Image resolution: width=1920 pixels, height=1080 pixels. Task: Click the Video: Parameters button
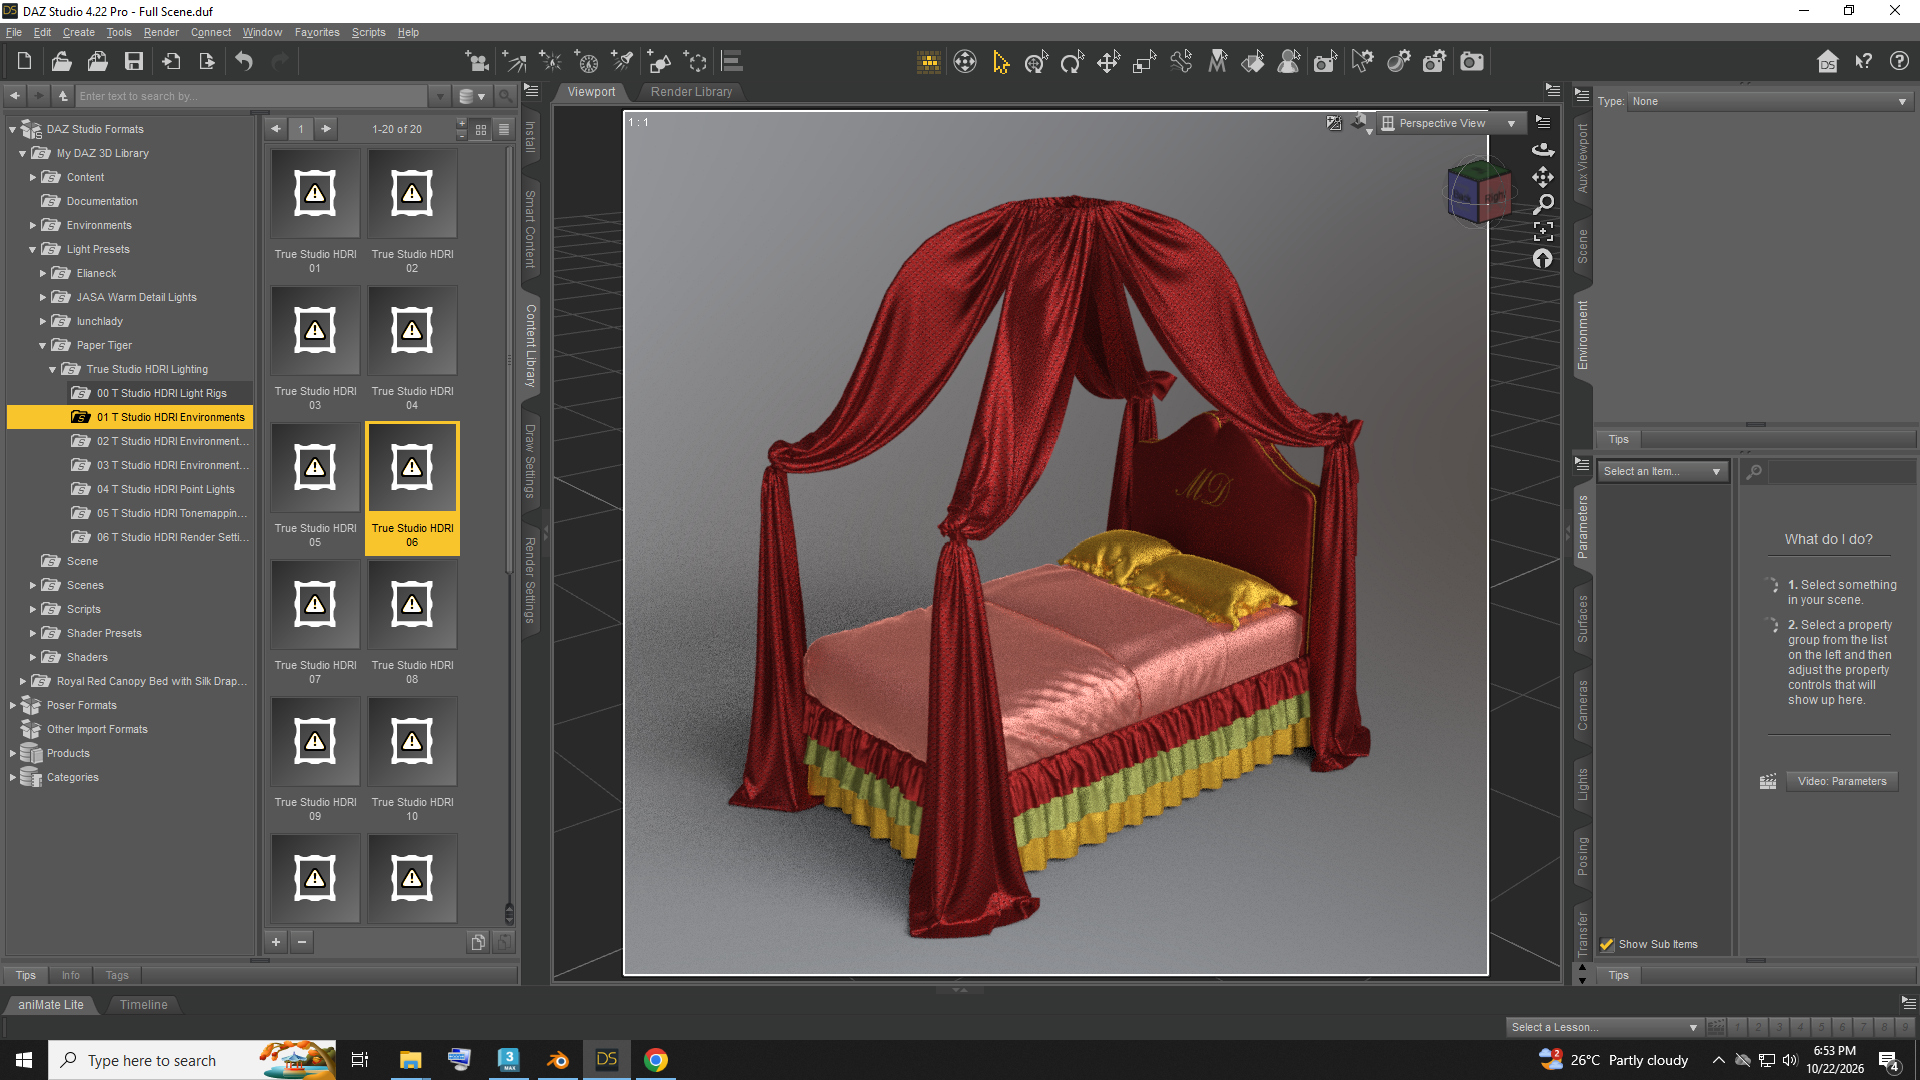coord(1842,781)
